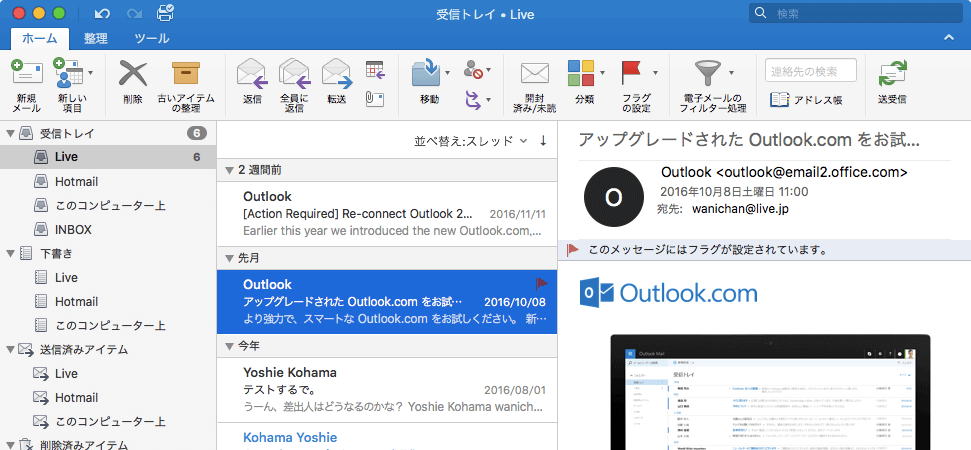Click the Undo icon in title bar
Viewport: 971px width, 450px height.
[x=102, y=13]
